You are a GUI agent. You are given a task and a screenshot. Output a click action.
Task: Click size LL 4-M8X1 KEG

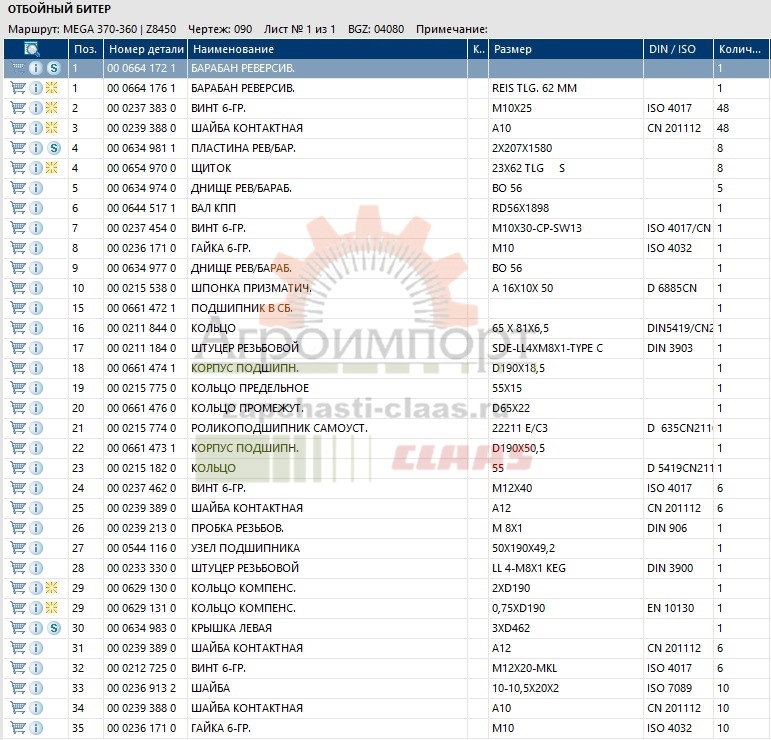529,568
